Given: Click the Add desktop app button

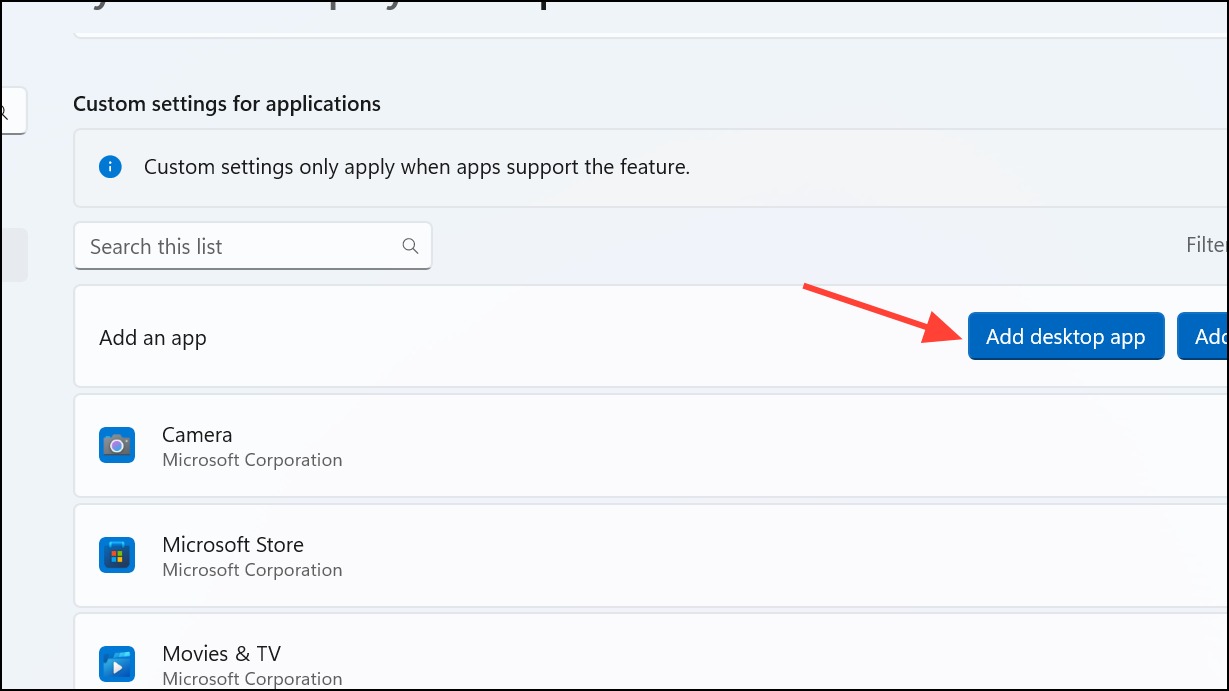Looking at the screenshot, I should pos(1066,337).
